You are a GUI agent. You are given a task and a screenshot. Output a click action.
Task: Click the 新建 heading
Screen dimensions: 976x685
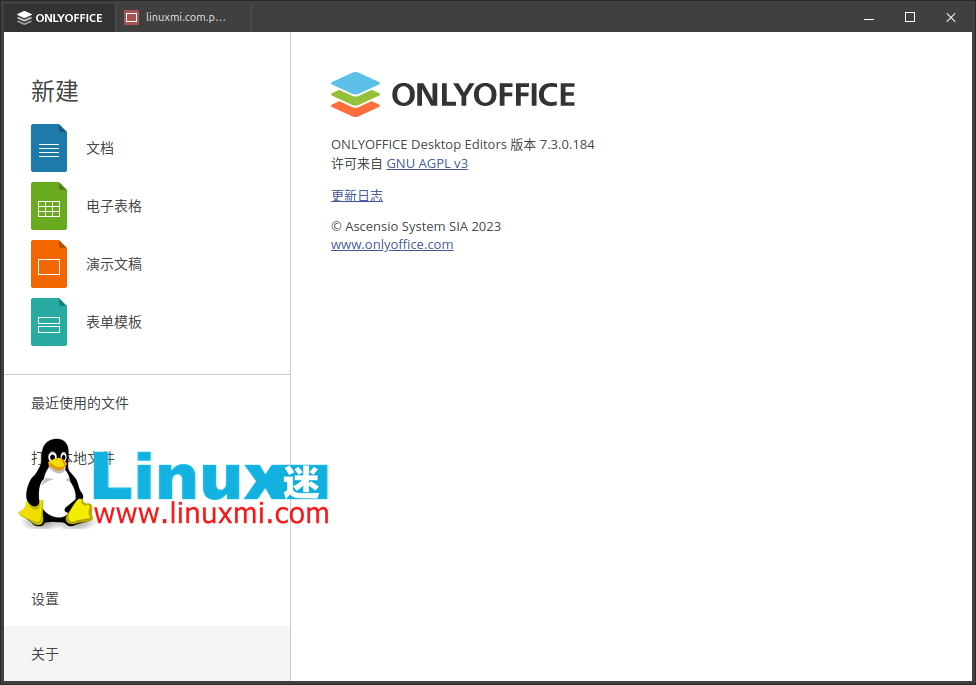tap(55, 92)
